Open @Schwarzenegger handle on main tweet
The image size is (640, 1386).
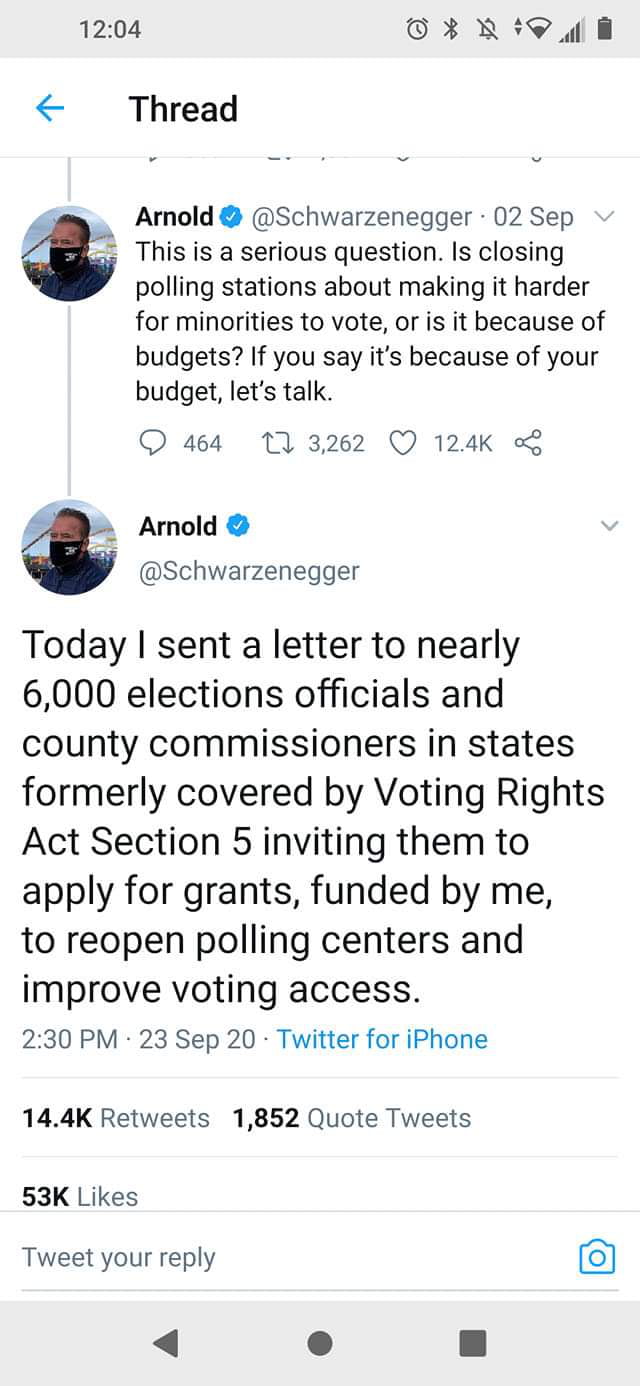[249, 571]
